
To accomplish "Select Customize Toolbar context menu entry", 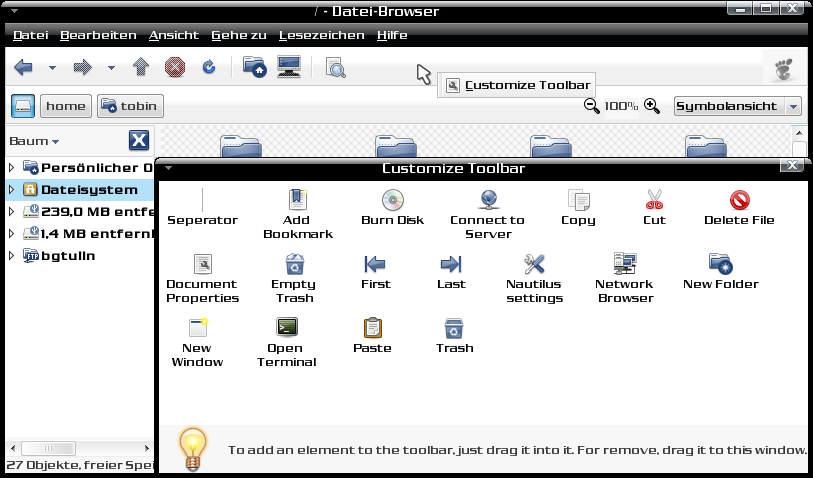I will pyautogui.click(x=516, y=86).
